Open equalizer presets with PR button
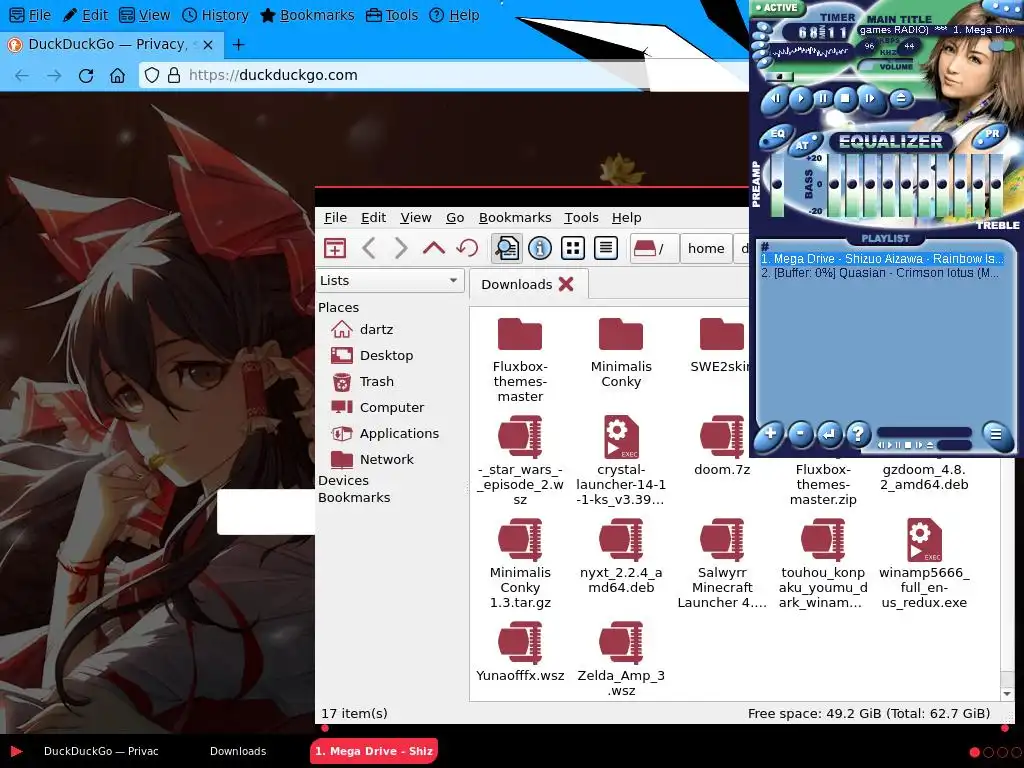1024x768 pixels. tap(991, 134)
